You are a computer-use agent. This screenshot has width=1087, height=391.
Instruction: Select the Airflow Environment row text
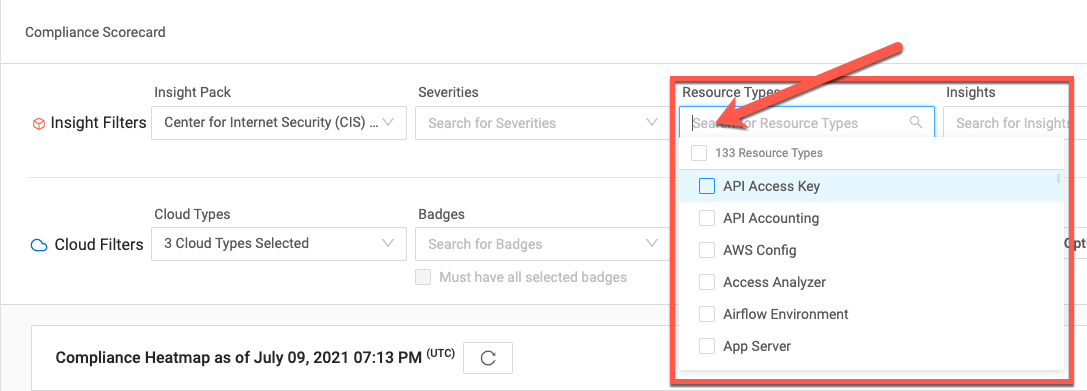[785, 314]
